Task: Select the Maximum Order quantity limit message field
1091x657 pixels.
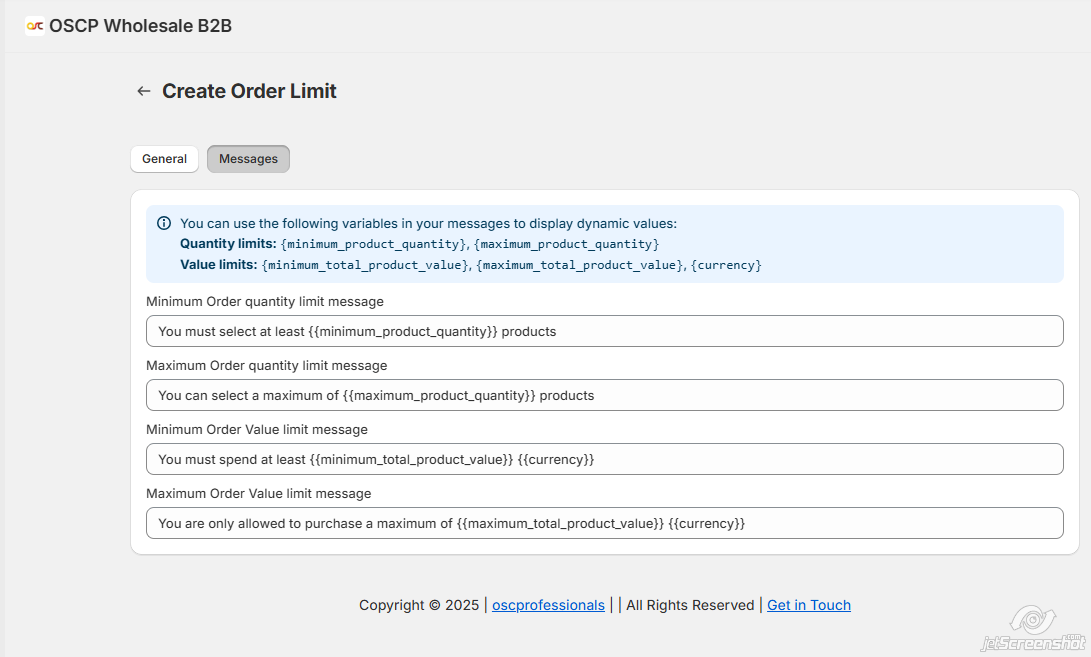Action: click(605, 395)
